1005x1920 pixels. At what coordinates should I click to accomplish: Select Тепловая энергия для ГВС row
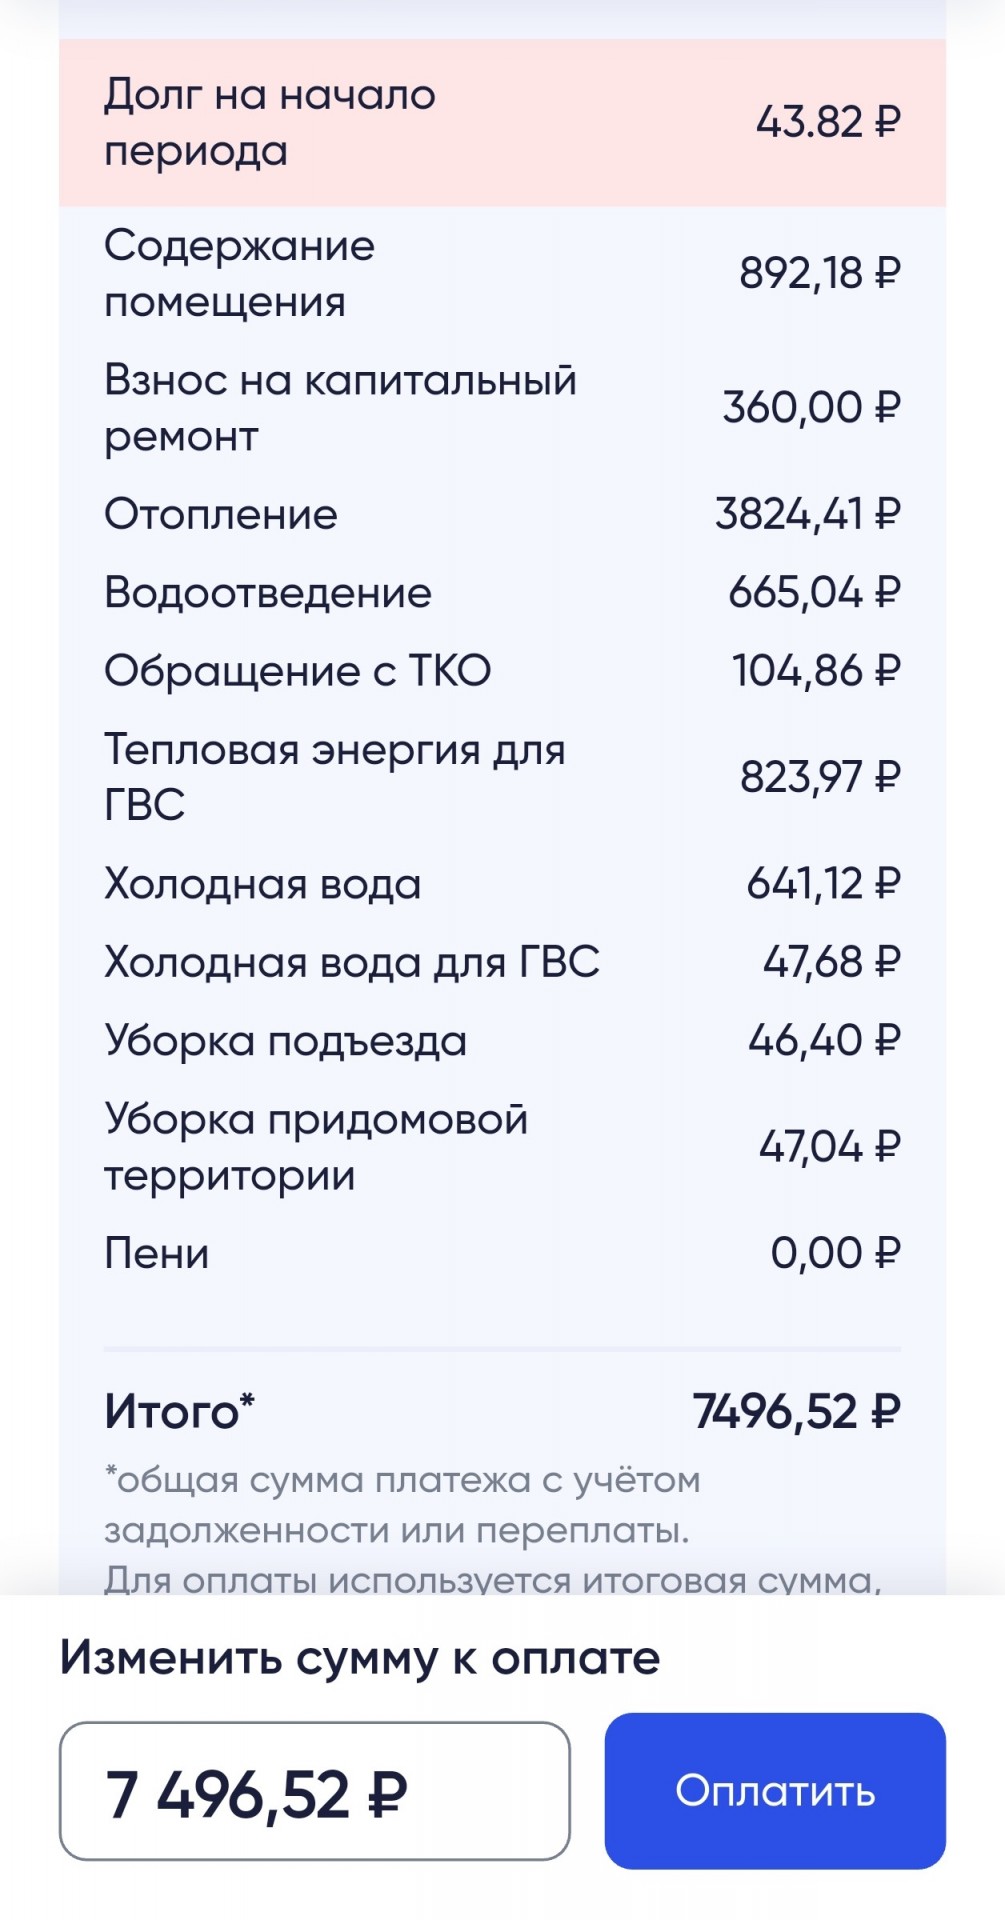pyautogui.click(x=502, y=777)
